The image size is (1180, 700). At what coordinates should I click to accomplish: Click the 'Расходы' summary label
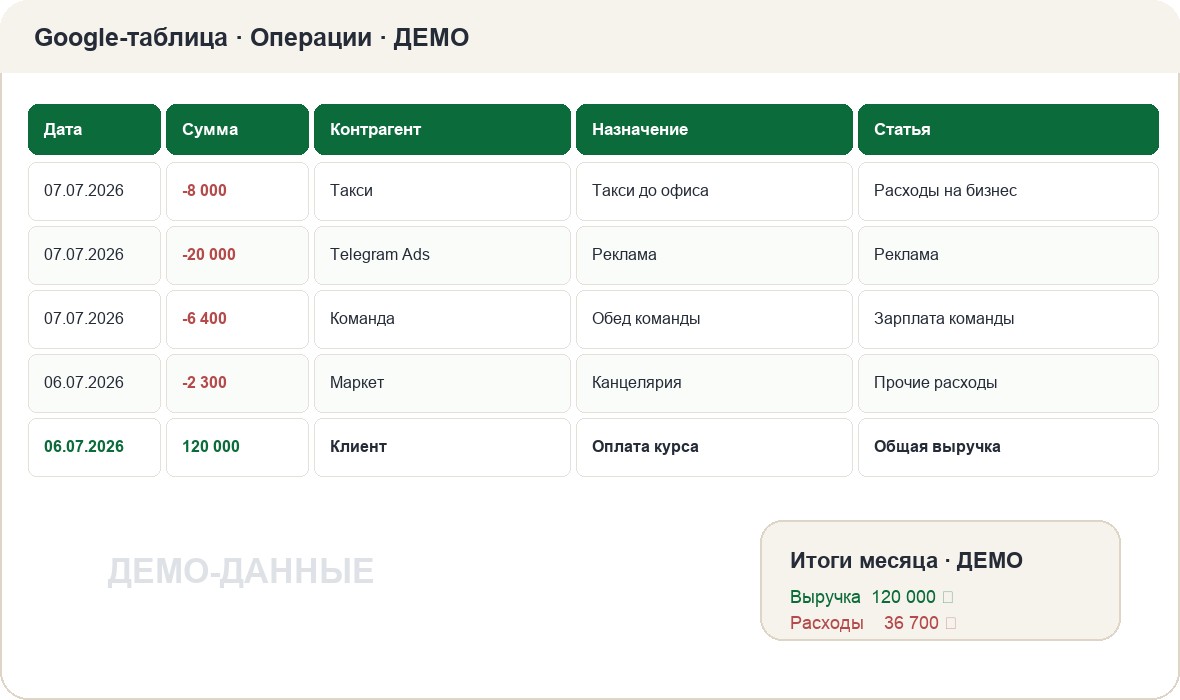pos(826,623)
